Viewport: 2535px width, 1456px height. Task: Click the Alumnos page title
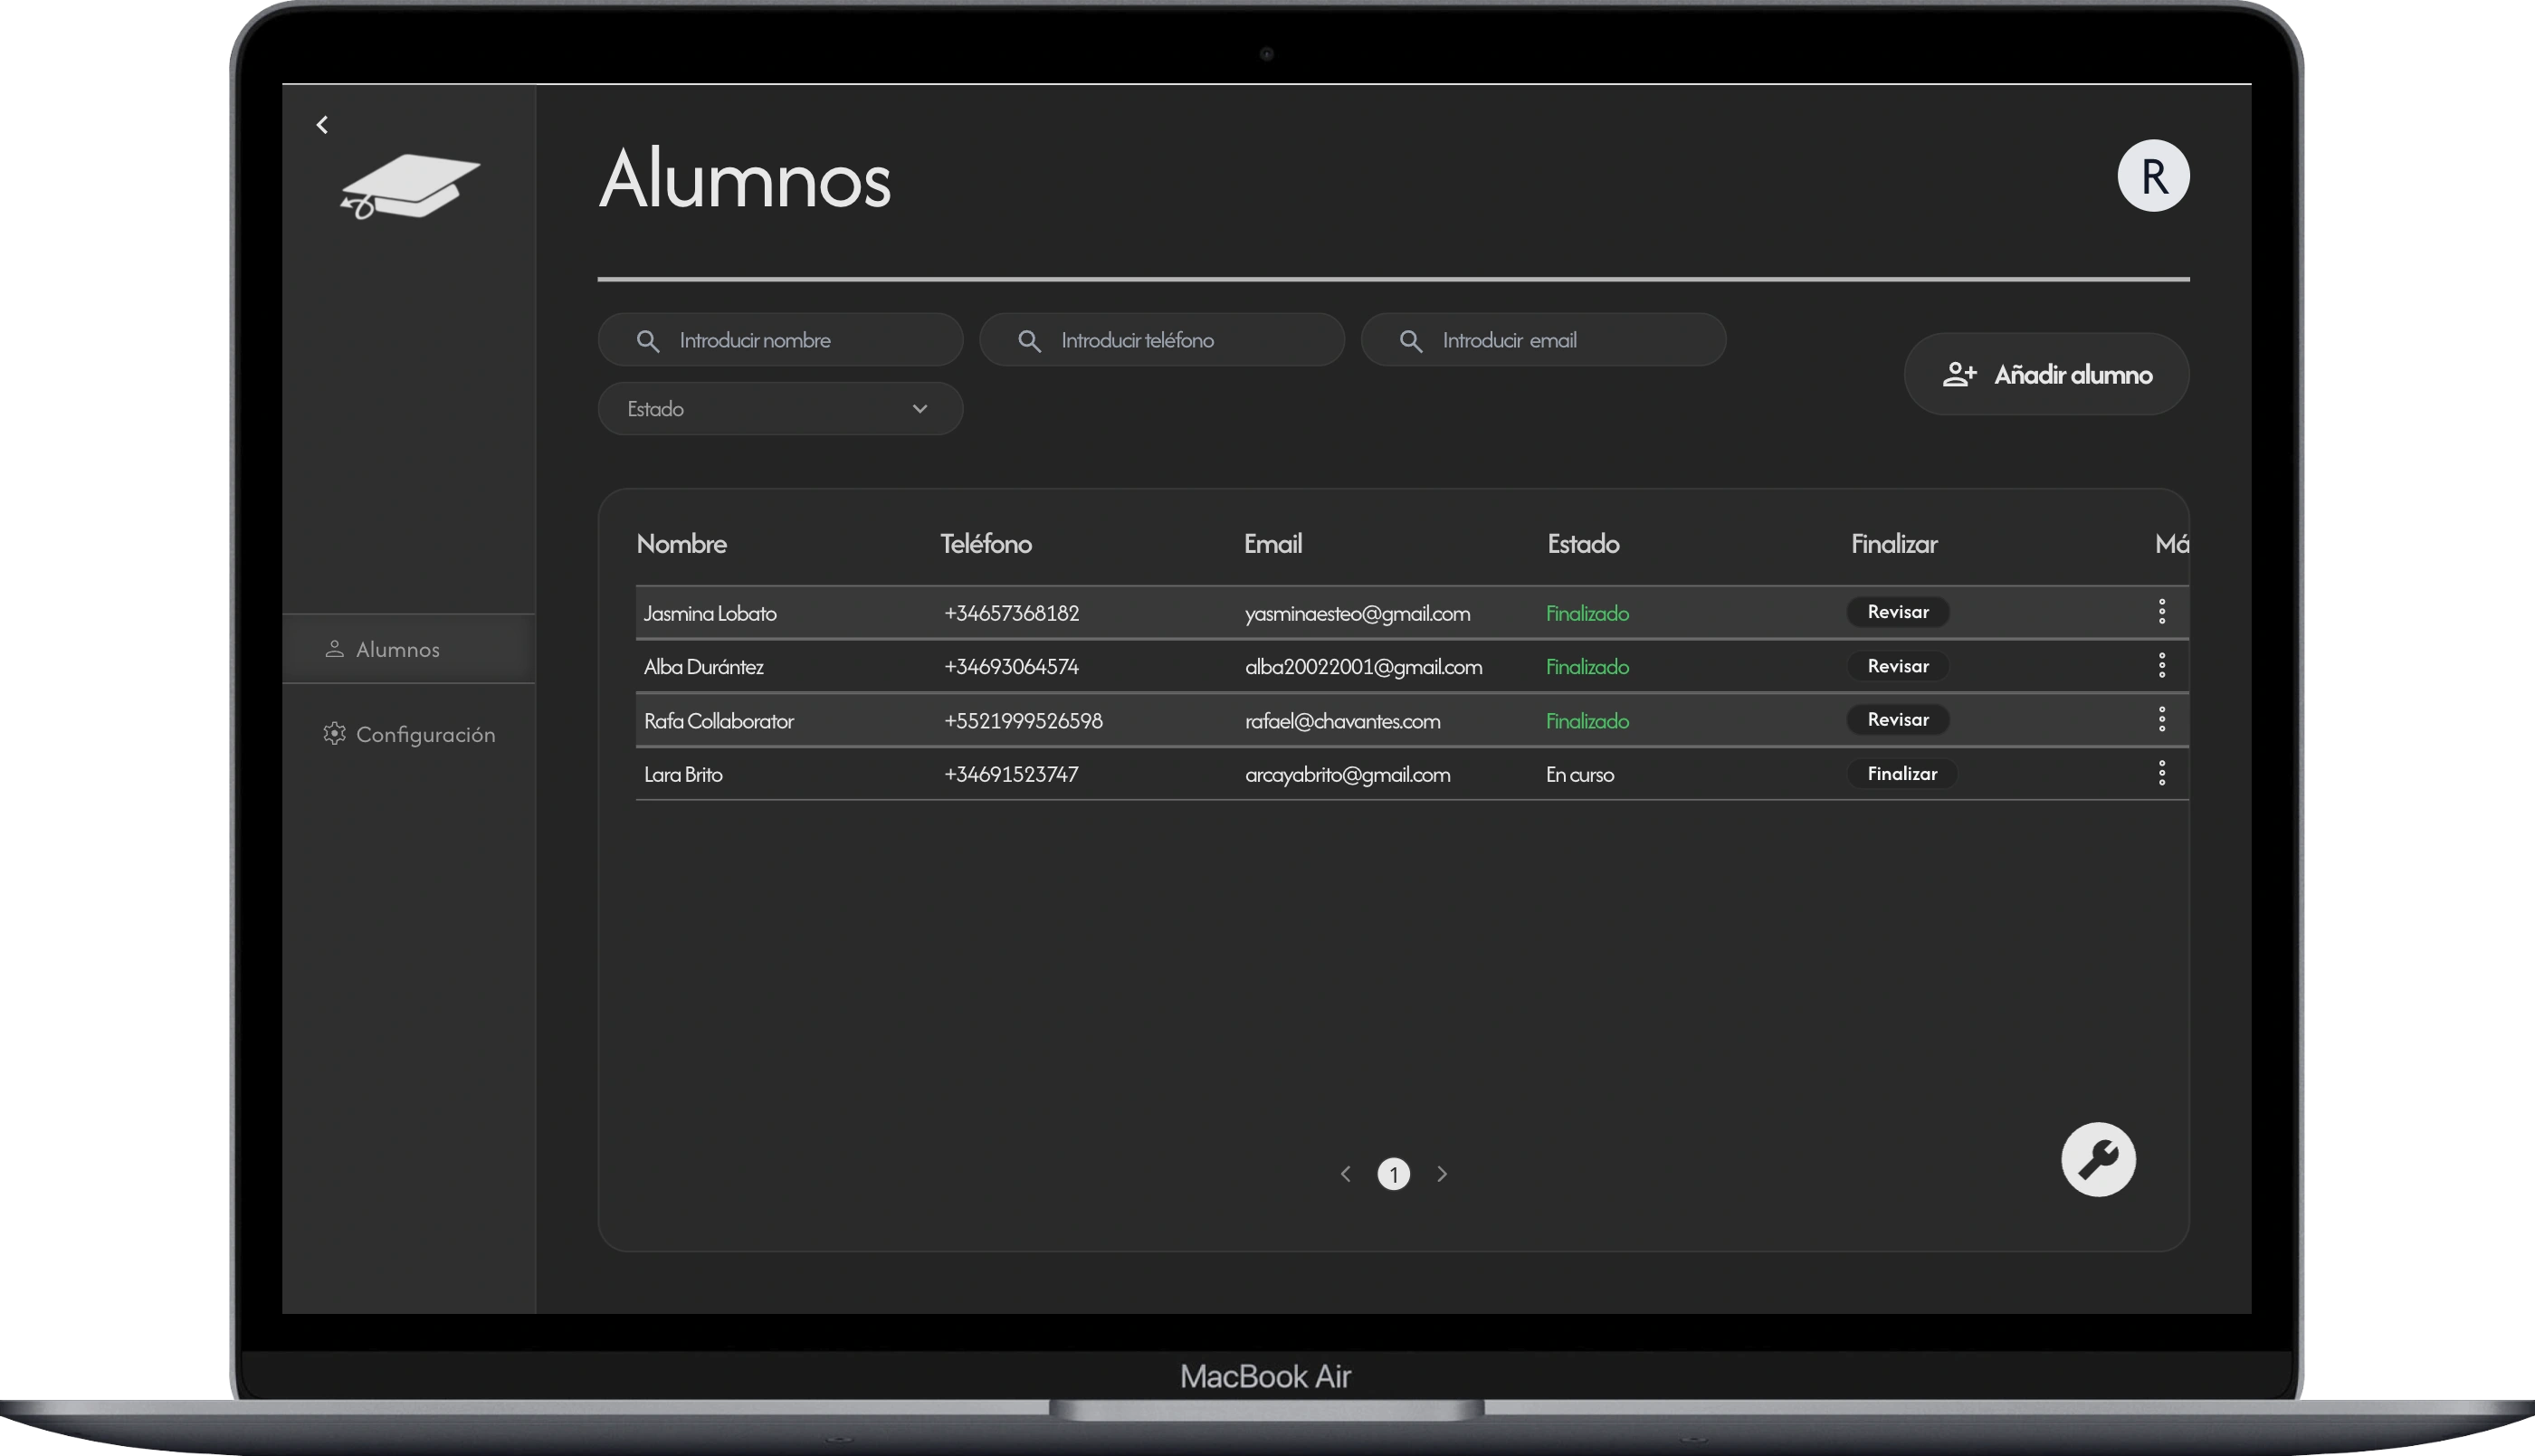[745, 178]
